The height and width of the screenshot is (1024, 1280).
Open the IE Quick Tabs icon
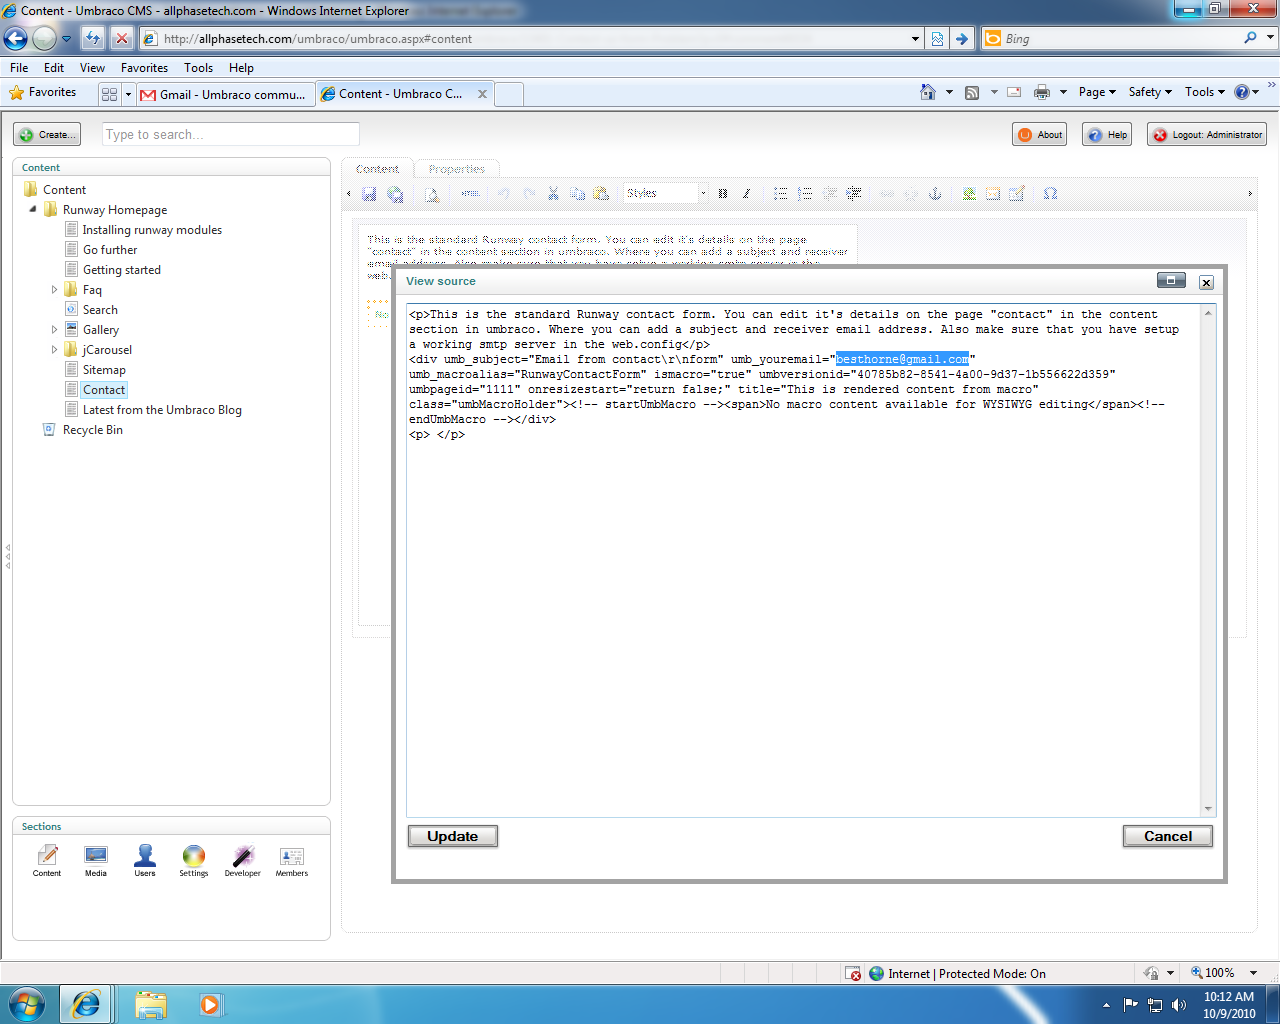pos(110,94)
